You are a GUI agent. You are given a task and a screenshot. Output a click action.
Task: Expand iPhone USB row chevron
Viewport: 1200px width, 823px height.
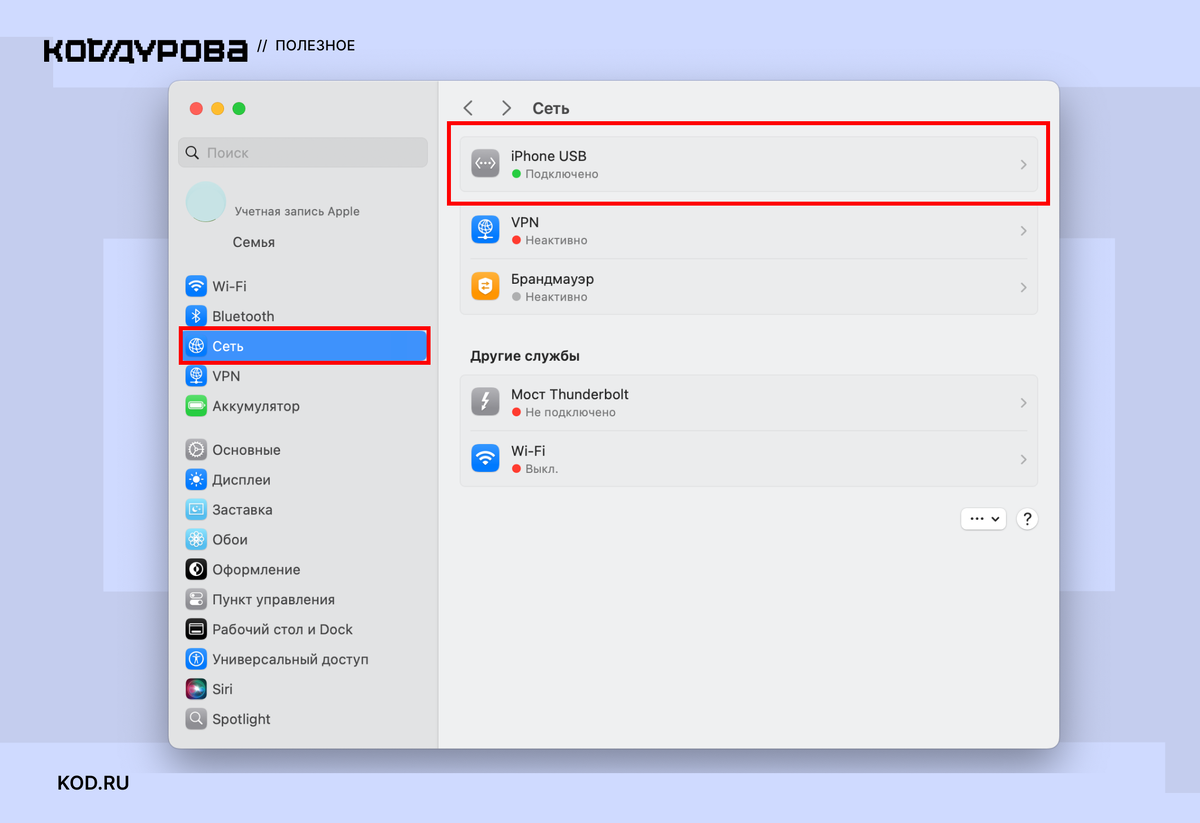(x=1023, y=165)
